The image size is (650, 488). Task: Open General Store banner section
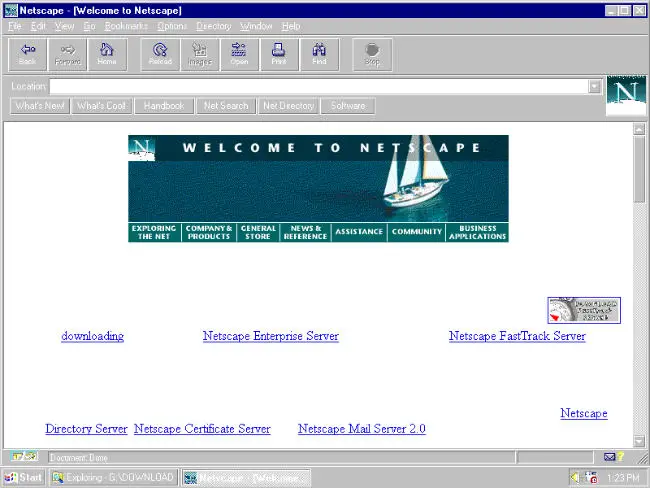point(258,232)
